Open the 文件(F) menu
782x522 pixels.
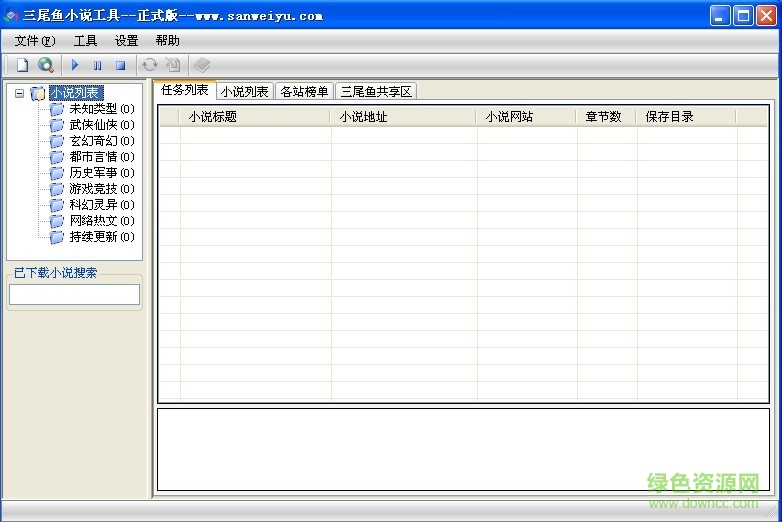tap(35, 40)
